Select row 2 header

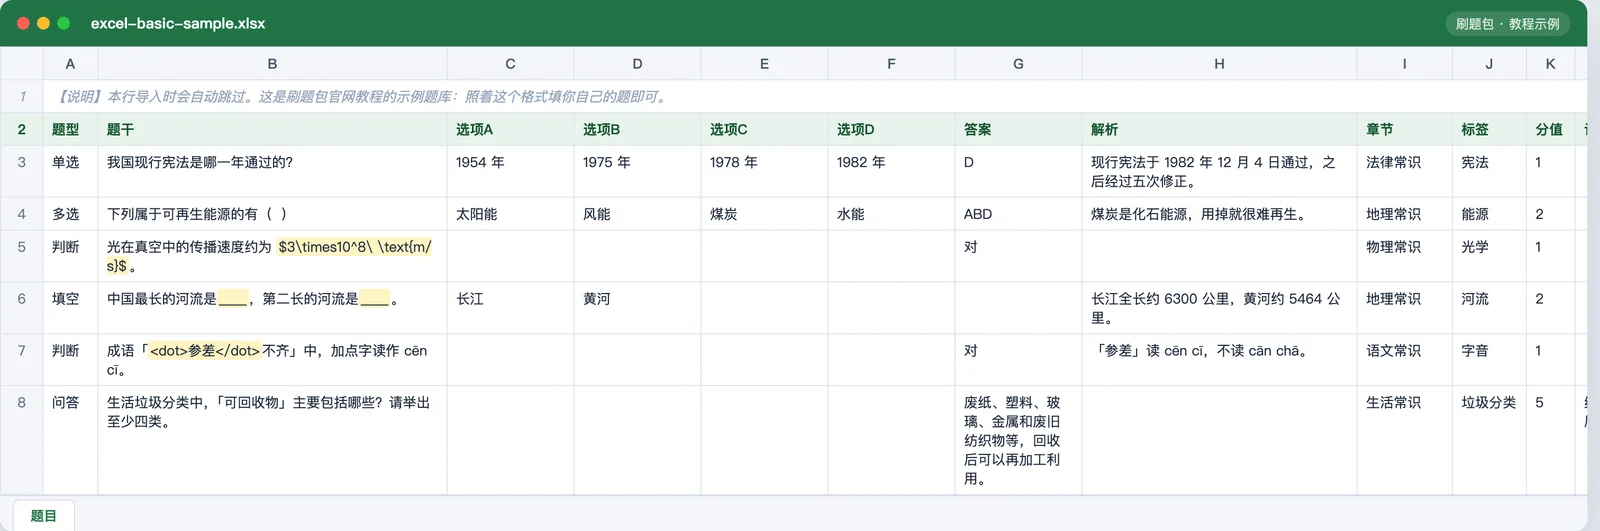pos(22,129)
